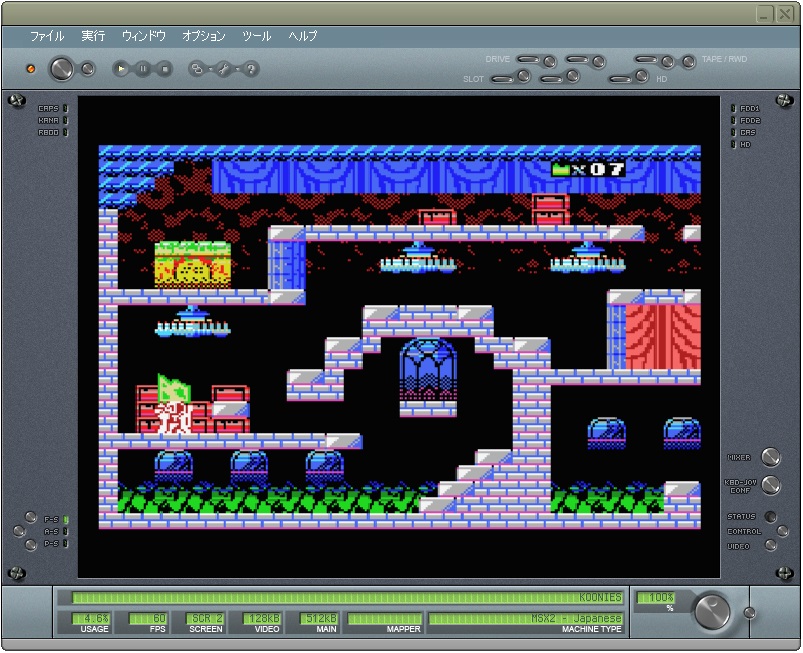
Task: Click the large reset knob in toolbar
Action: tap(61, 69)
